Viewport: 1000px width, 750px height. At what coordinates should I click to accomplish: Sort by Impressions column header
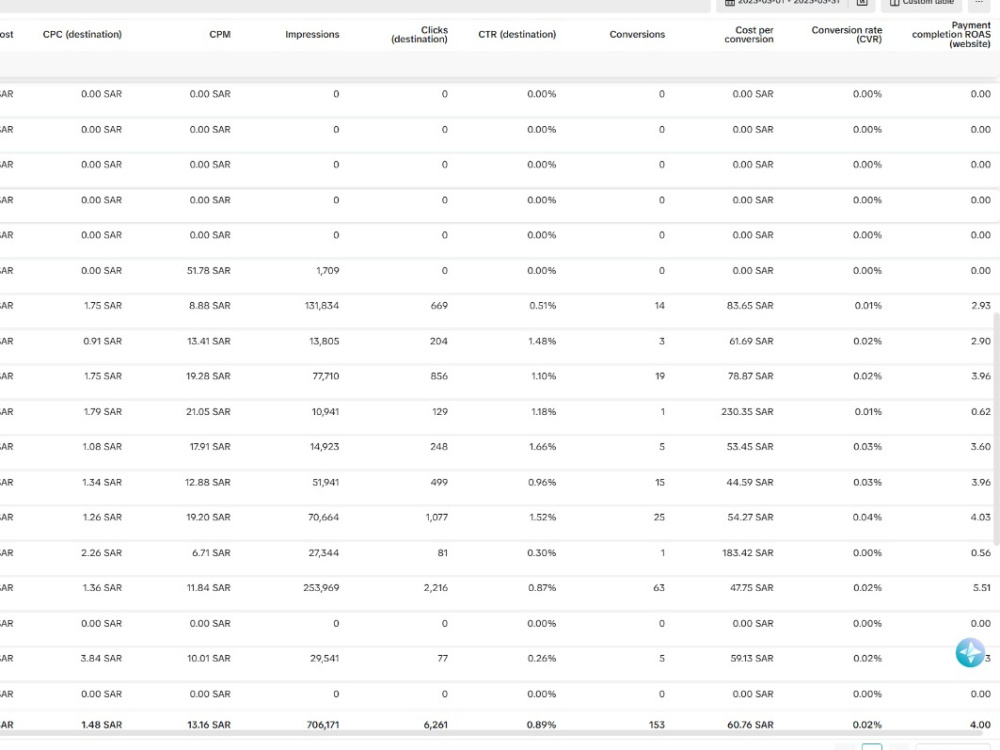tap(312, 34)
